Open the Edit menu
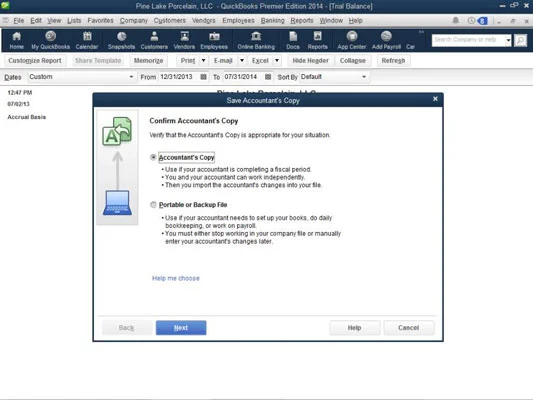 36,21
